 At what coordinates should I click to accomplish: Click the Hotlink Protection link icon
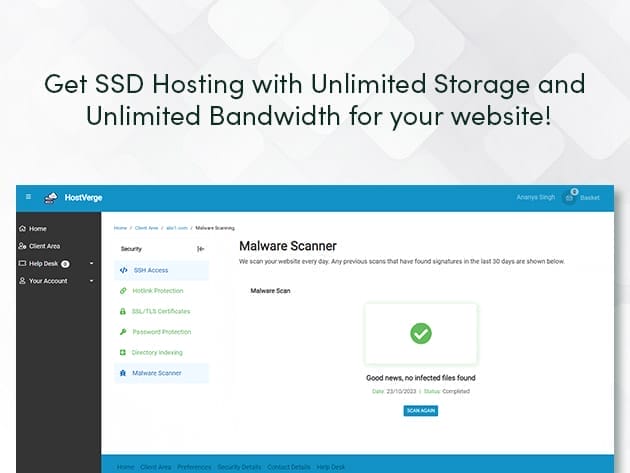[x=123, y=291]
